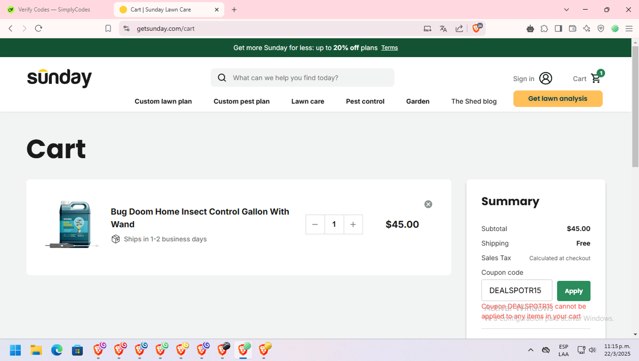639x361 pixels.
Task: Open Brave Shields icon
Action: pyautogui.click(x=476, y=28)
